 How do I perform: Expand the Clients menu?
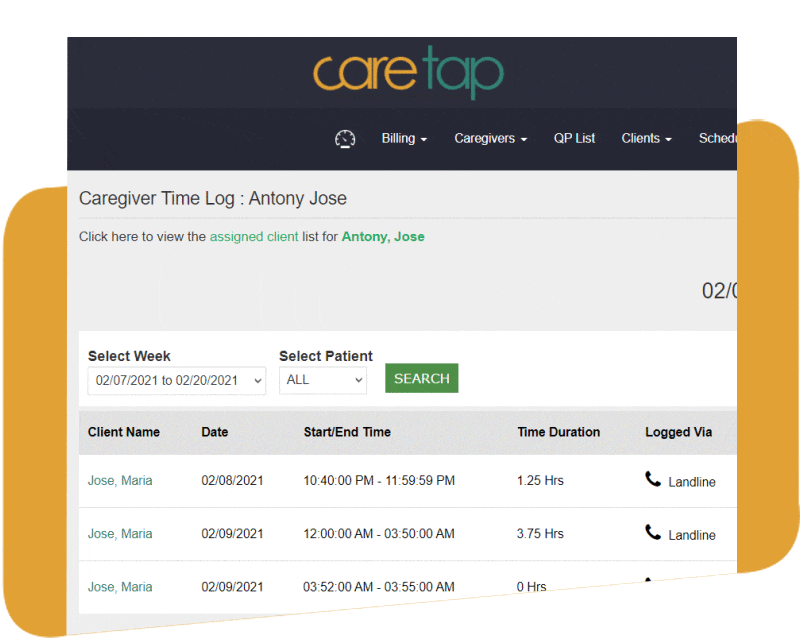[x=646, y=139]
